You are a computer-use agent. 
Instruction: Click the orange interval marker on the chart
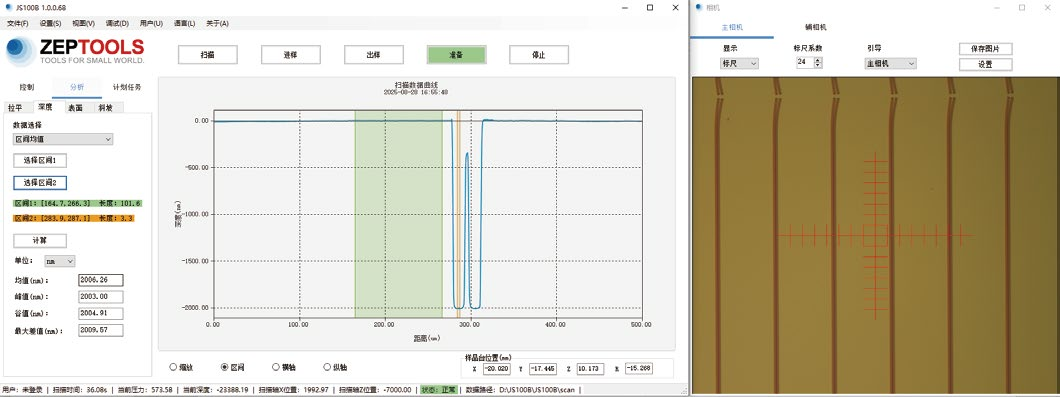458,213
